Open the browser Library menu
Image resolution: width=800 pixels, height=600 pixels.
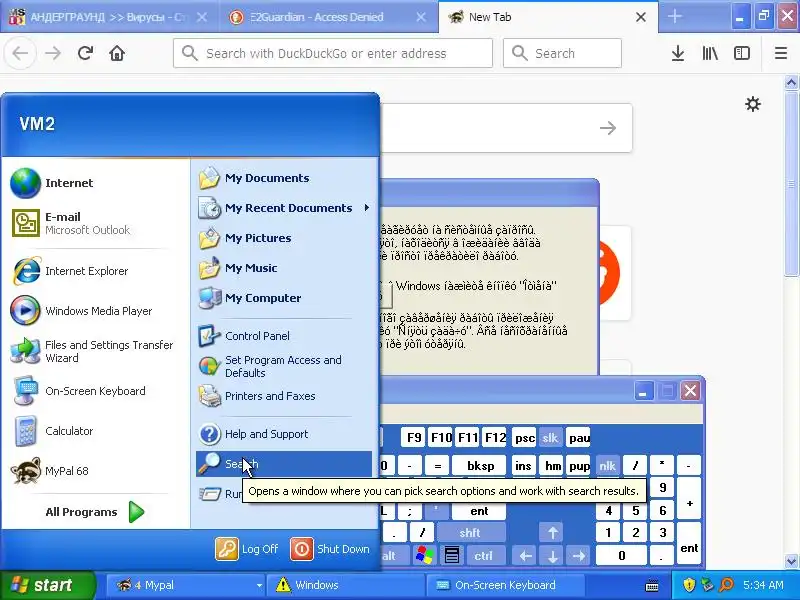point(710,53)
